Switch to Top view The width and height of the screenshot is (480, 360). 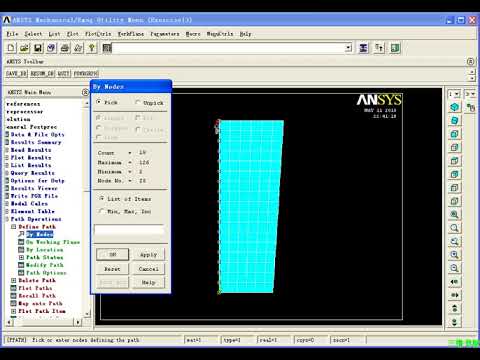coord(454,161)
